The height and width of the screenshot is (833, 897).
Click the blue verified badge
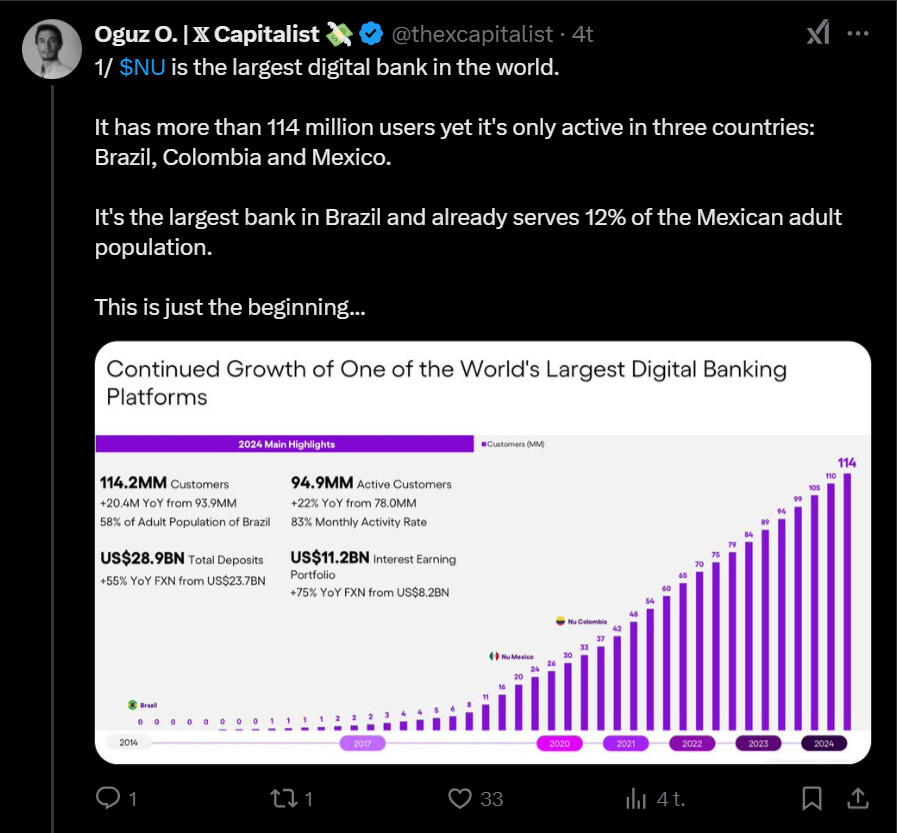(370, 34)
